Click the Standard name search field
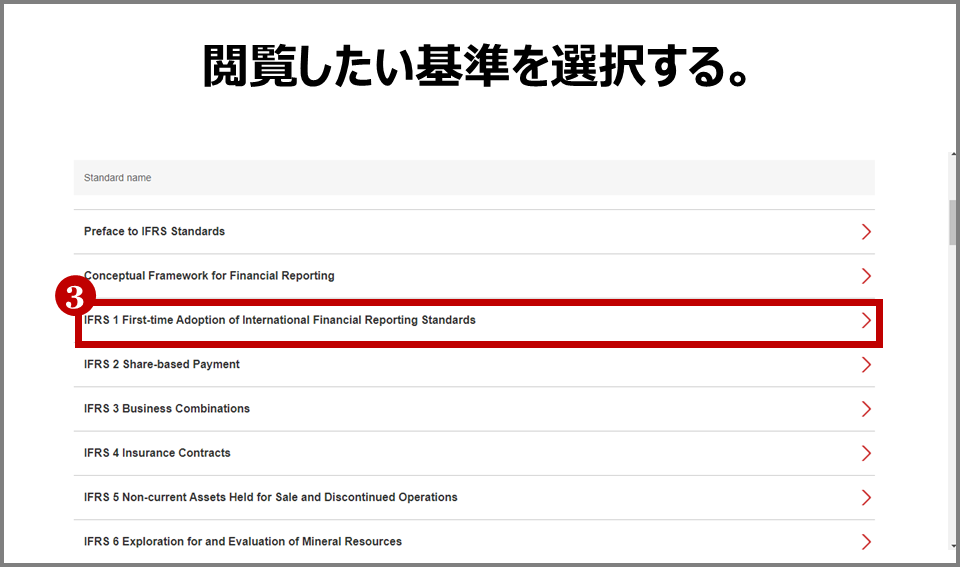This screenshot has height=567, width=960. coord(474,178)
